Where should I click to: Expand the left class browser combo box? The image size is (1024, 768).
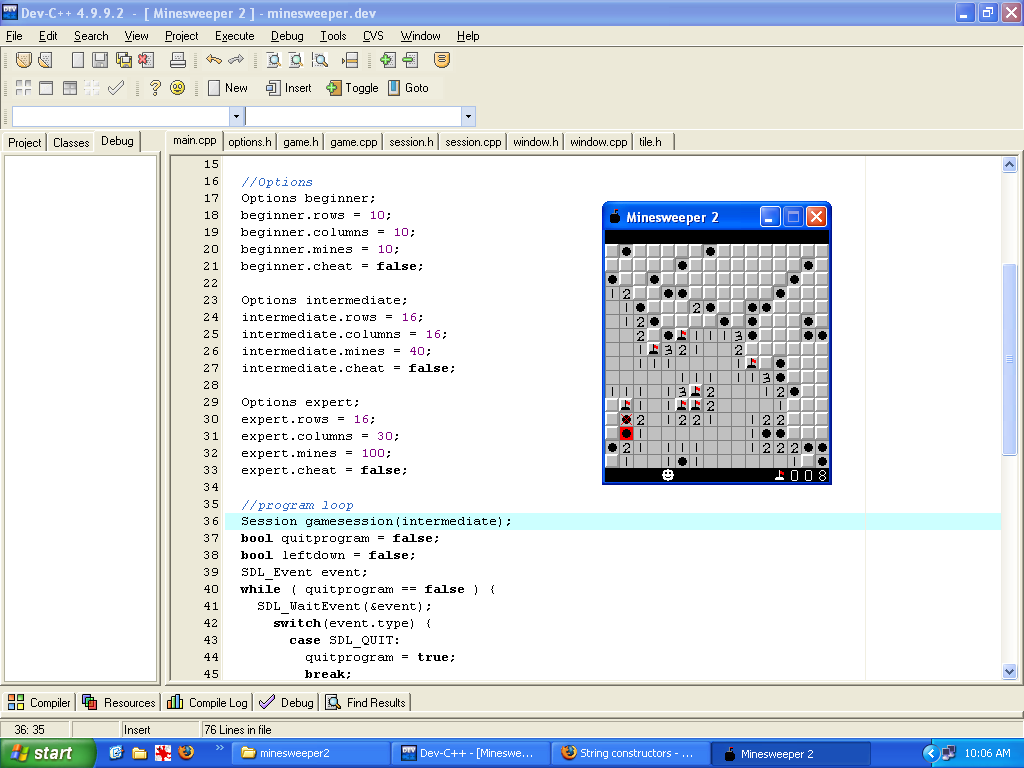pyautogui.click(x=236, y=116)
